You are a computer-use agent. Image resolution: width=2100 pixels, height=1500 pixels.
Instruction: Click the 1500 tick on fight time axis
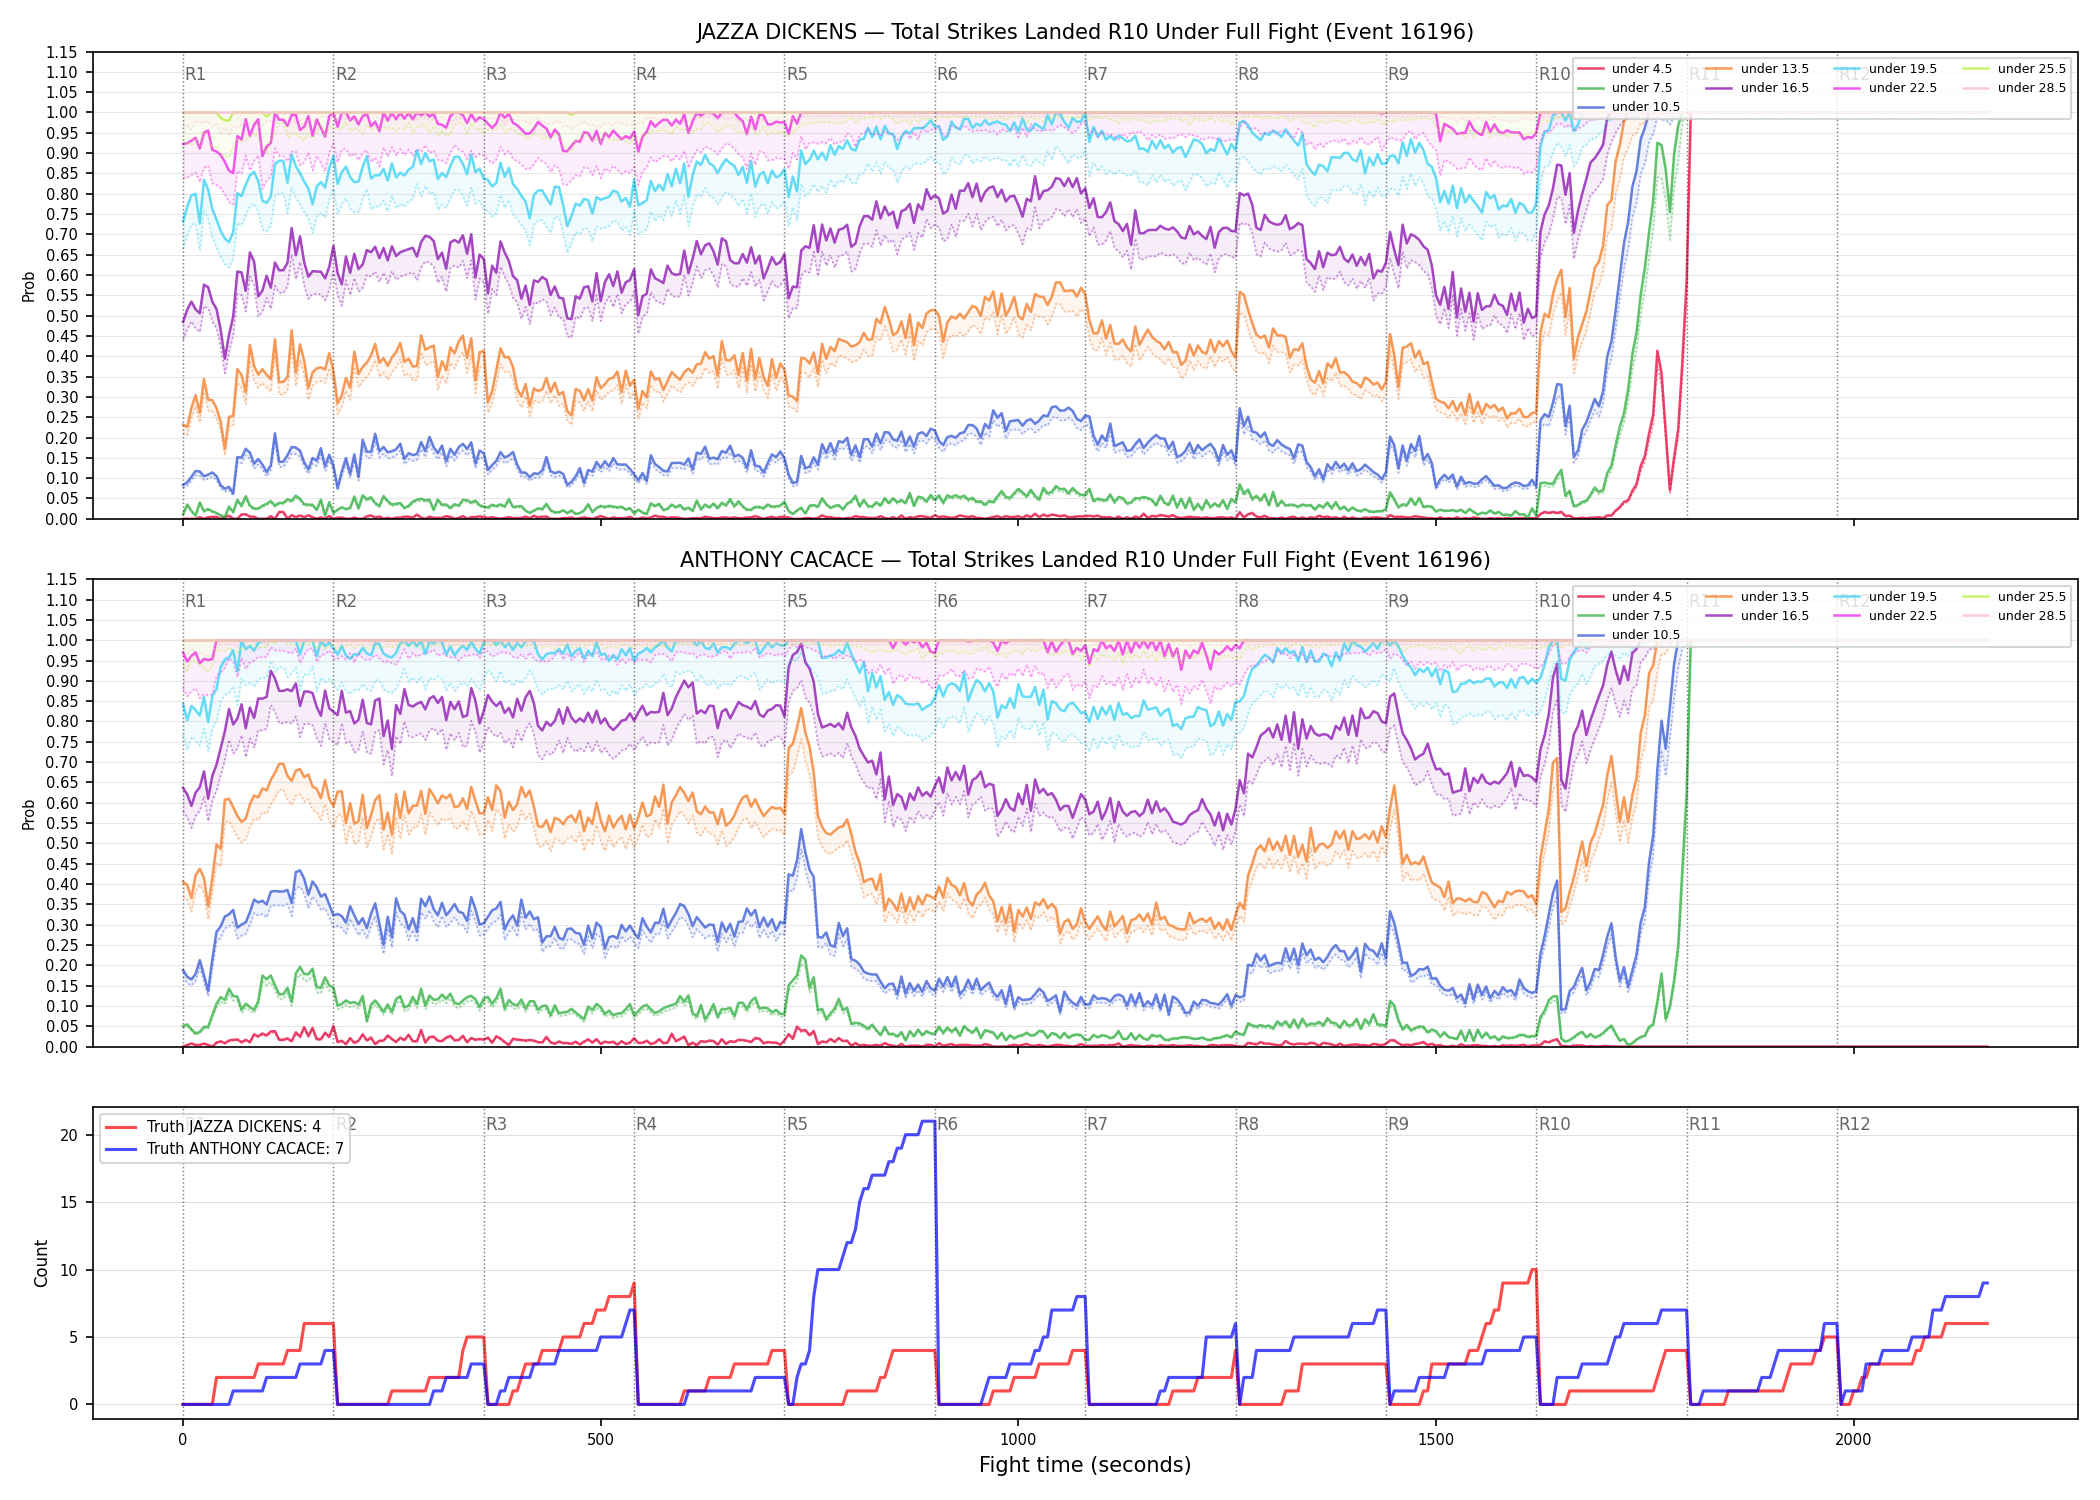click(x=1436, y=1440)
